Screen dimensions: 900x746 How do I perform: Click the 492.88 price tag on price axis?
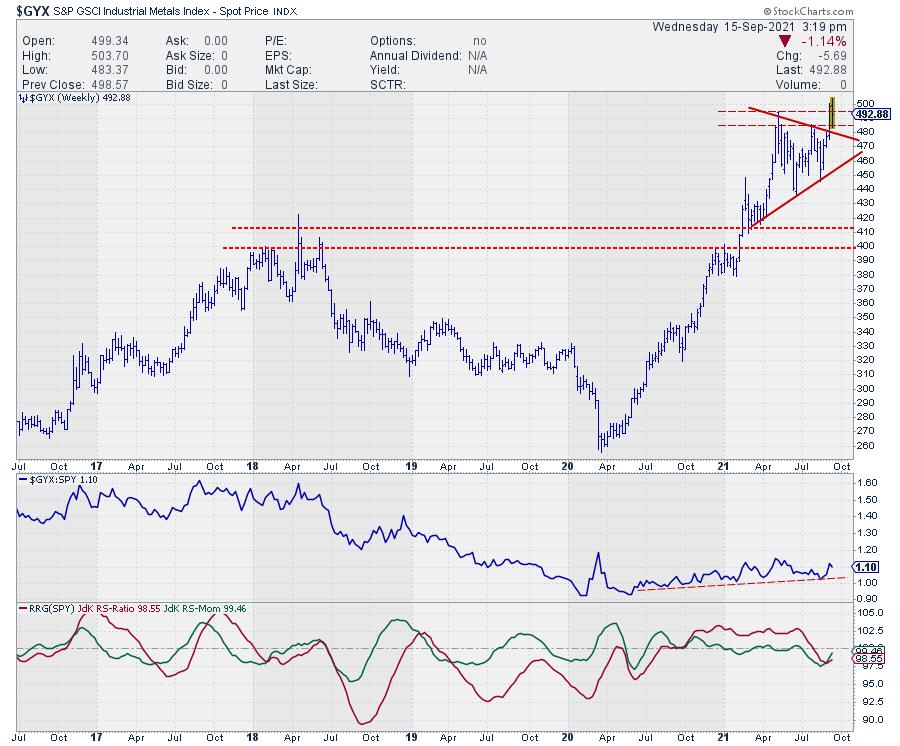click(869, 113)
